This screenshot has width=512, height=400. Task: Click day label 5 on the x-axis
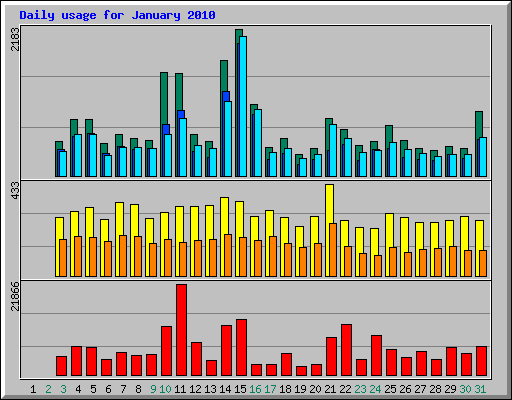(93, 389)
